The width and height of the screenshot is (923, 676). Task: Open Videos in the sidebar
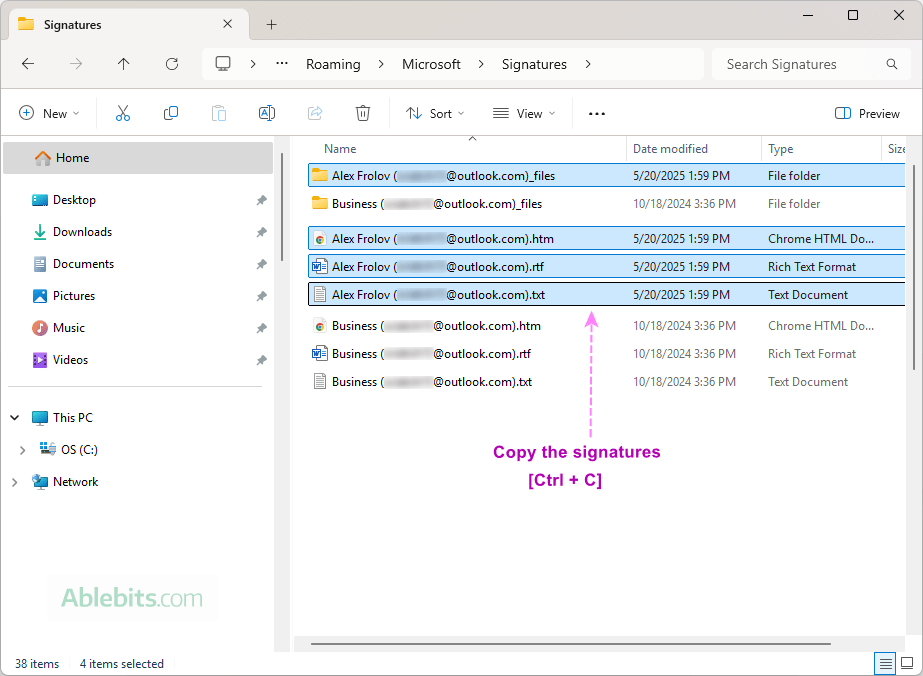(x=70, y=360)
